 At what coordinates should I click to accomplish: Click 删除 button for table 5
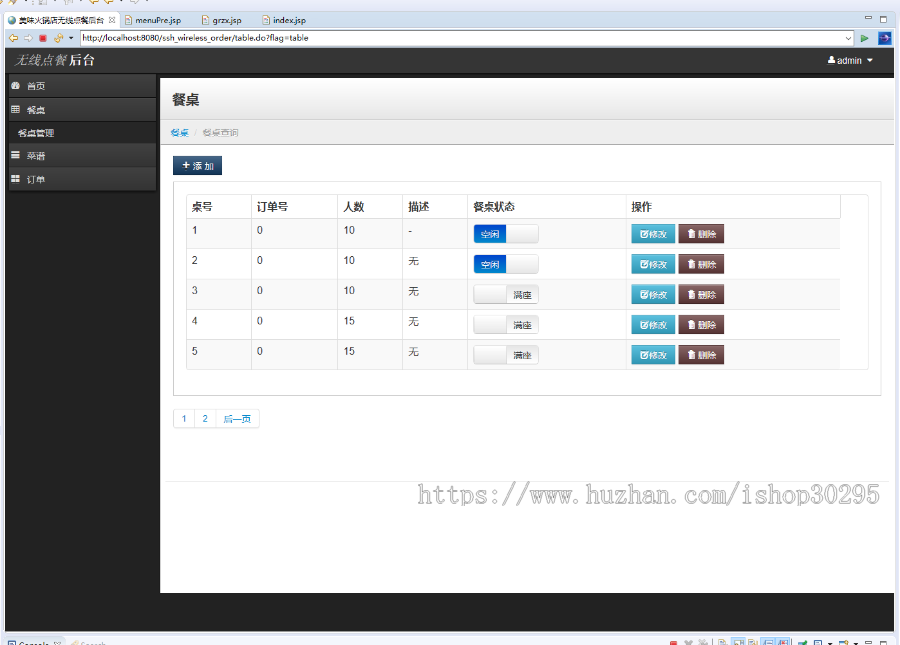click(x=701, y=355)
